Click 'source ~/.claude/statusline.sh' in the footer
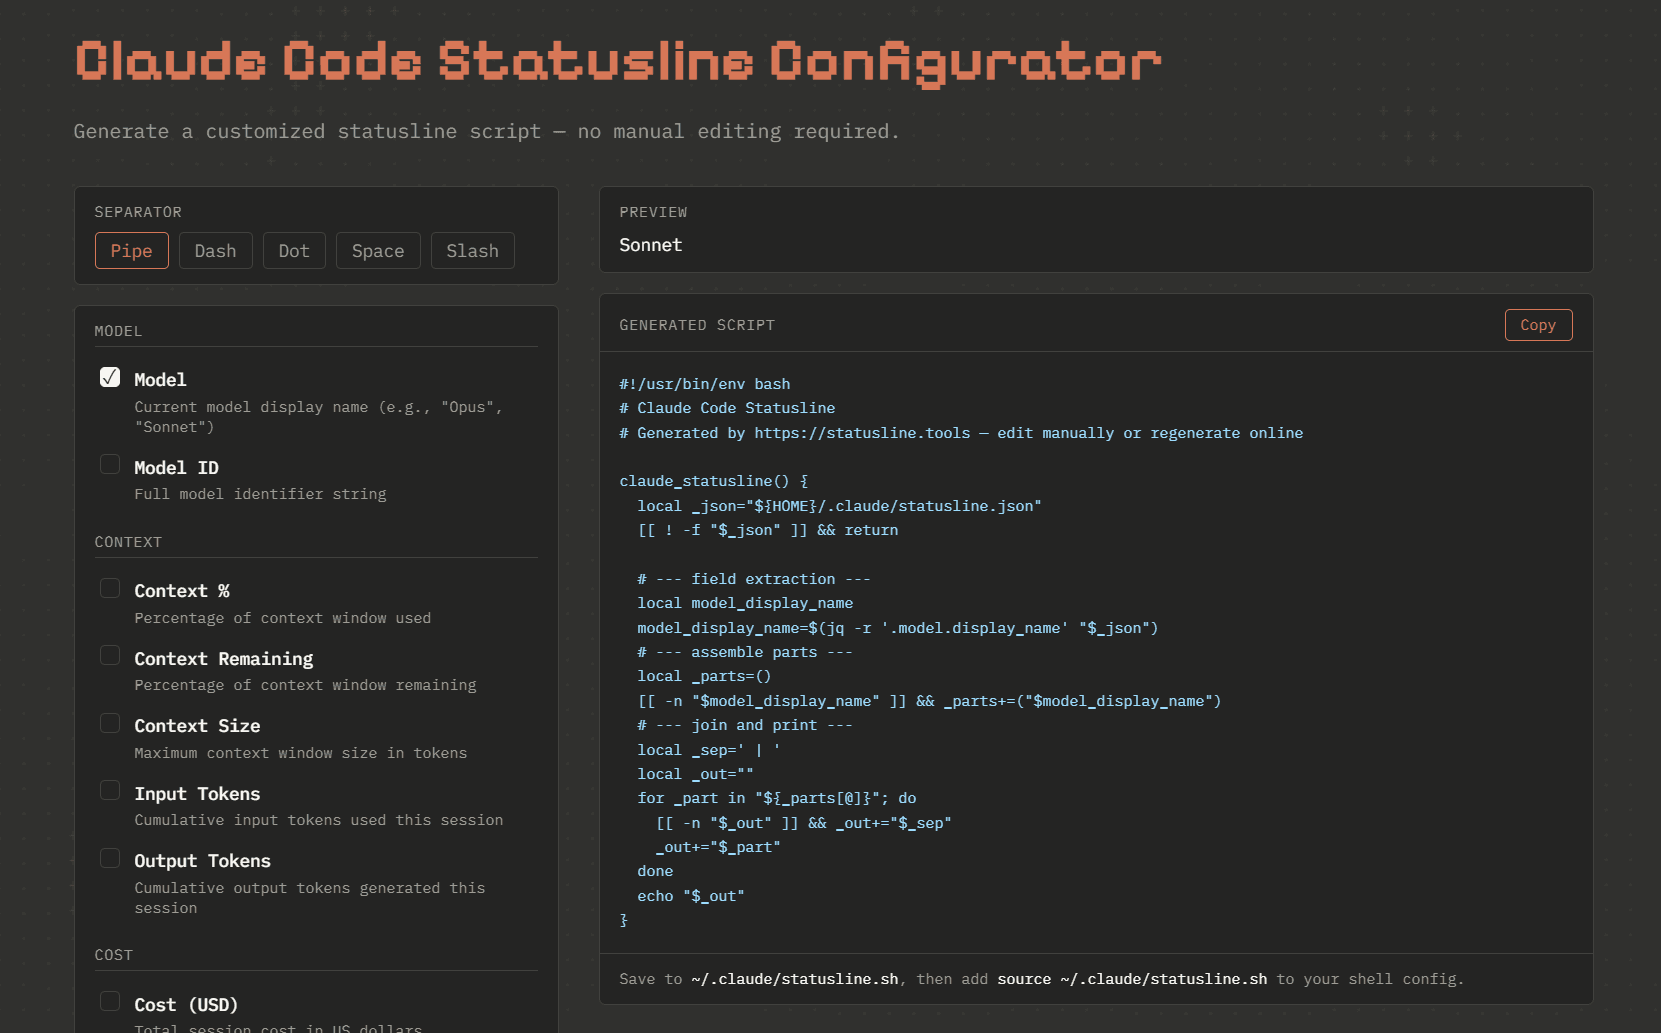This screenshot has height=1033, width=1661. tap(1132, 979)
